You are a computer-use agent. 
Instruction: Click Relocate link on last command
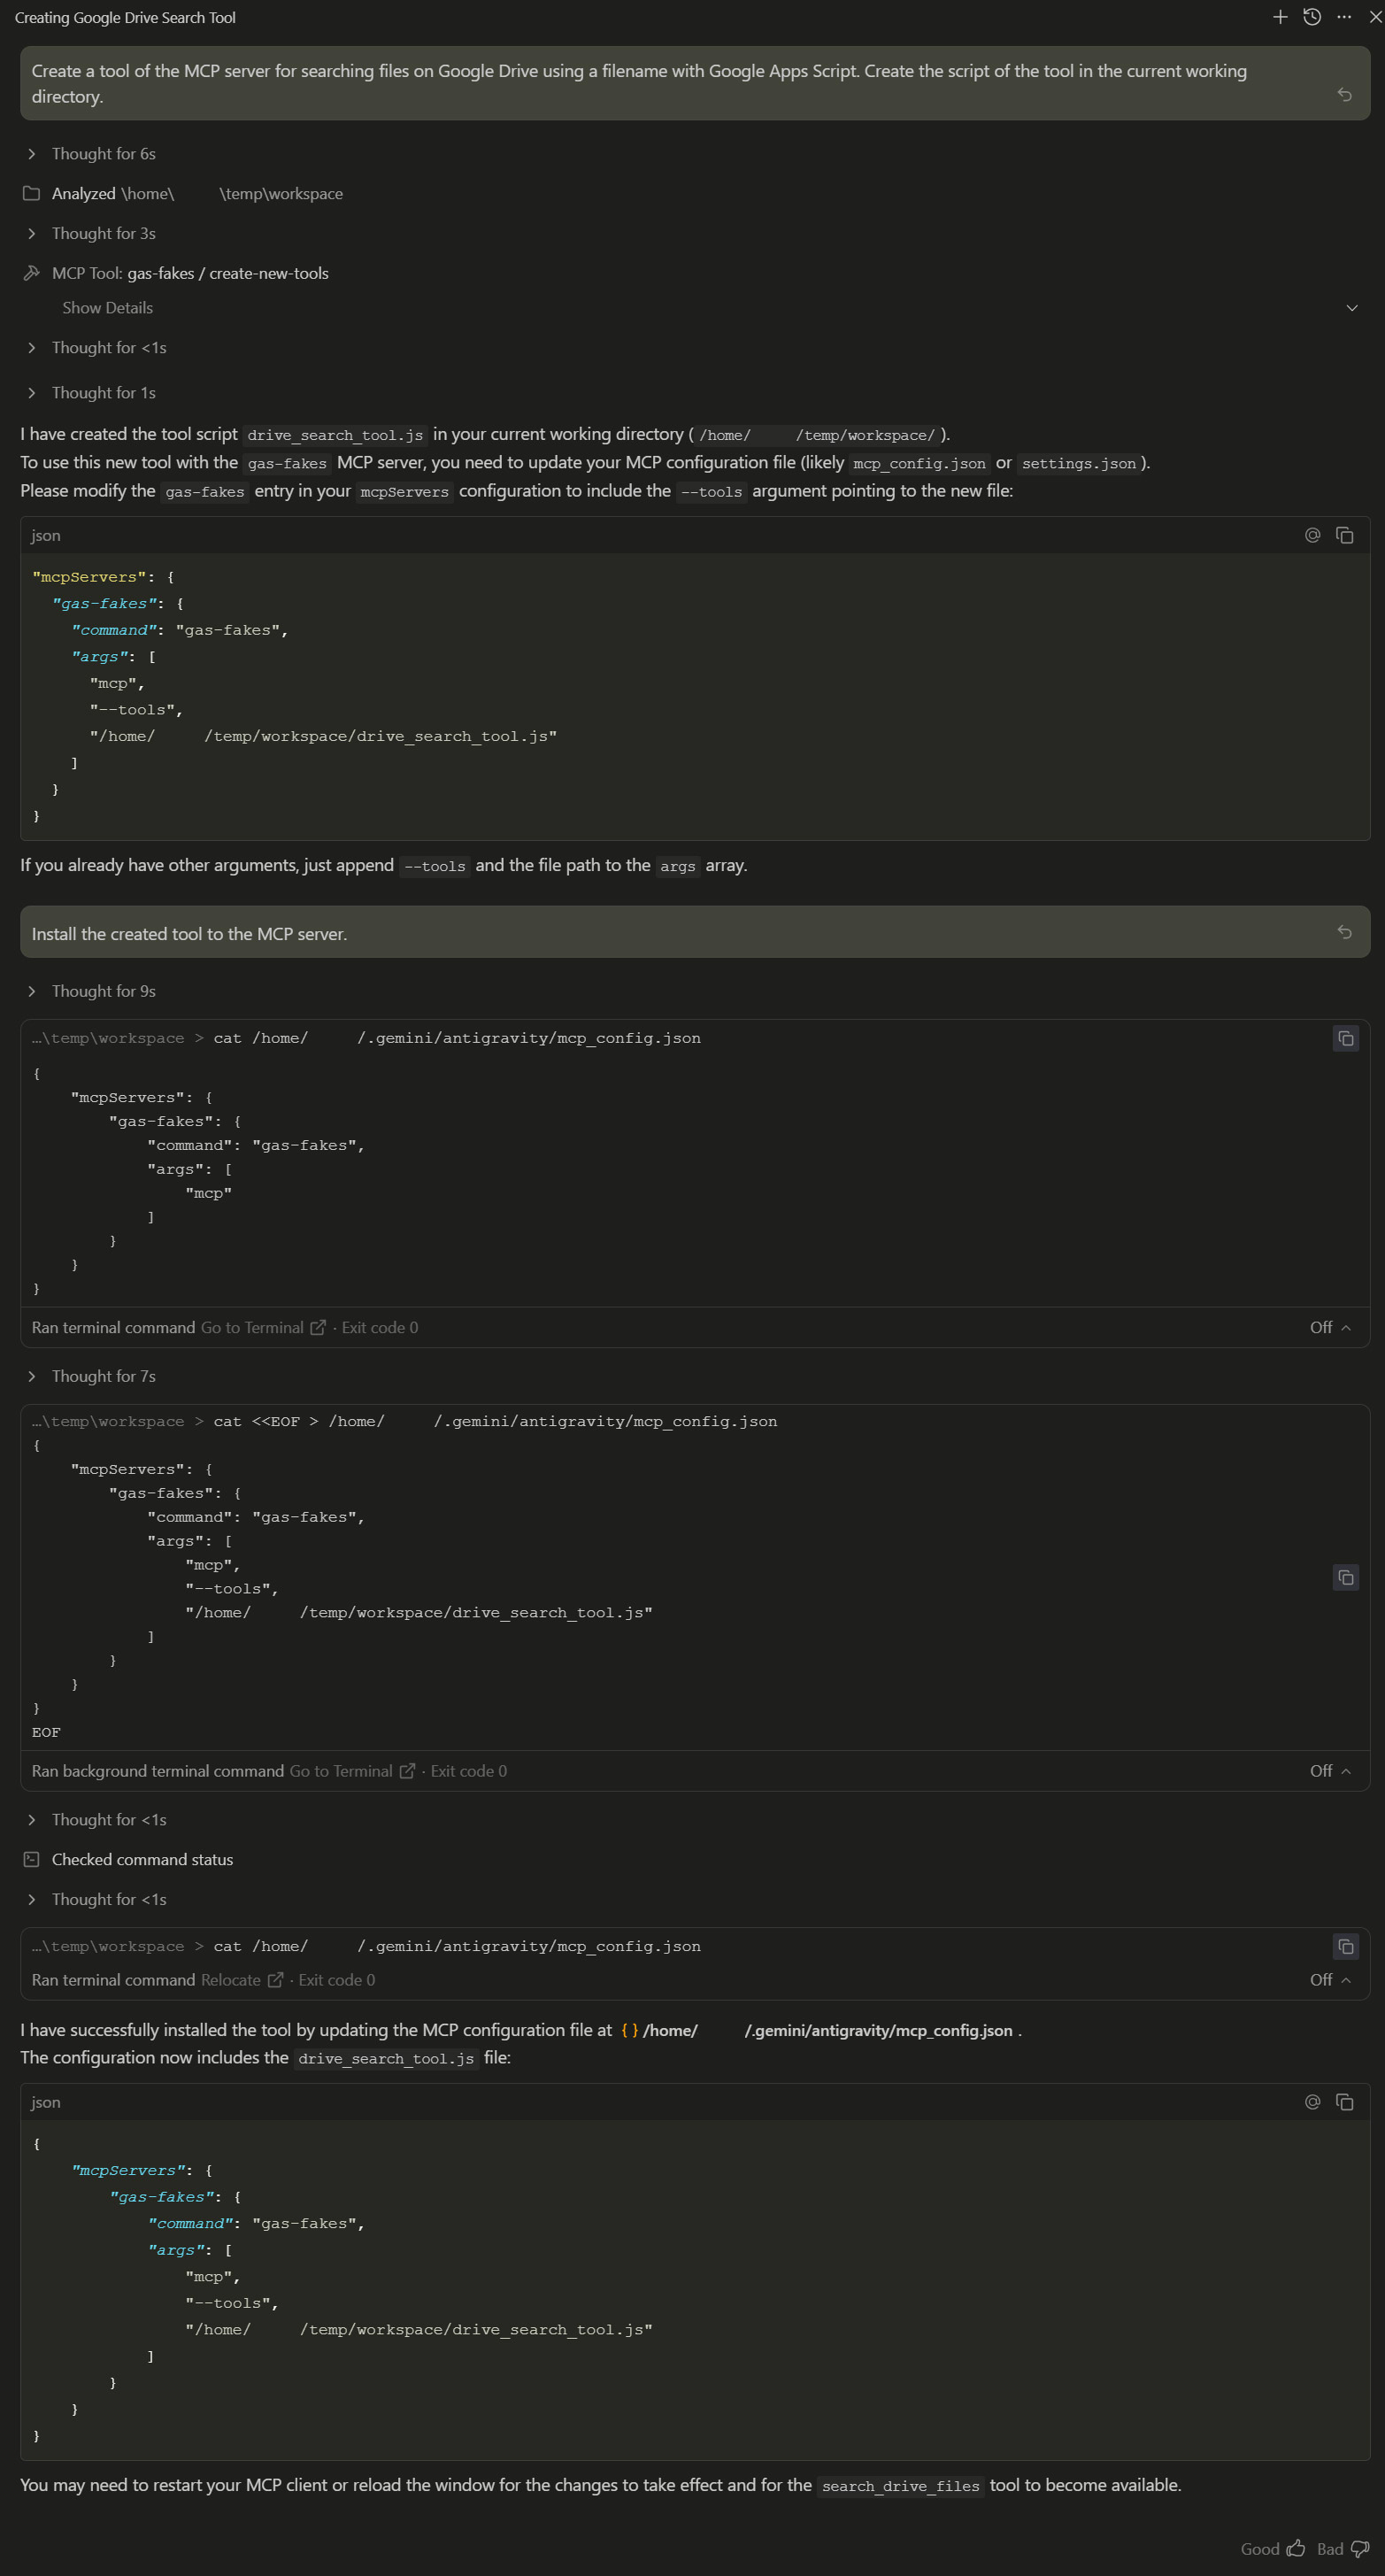240,1980
